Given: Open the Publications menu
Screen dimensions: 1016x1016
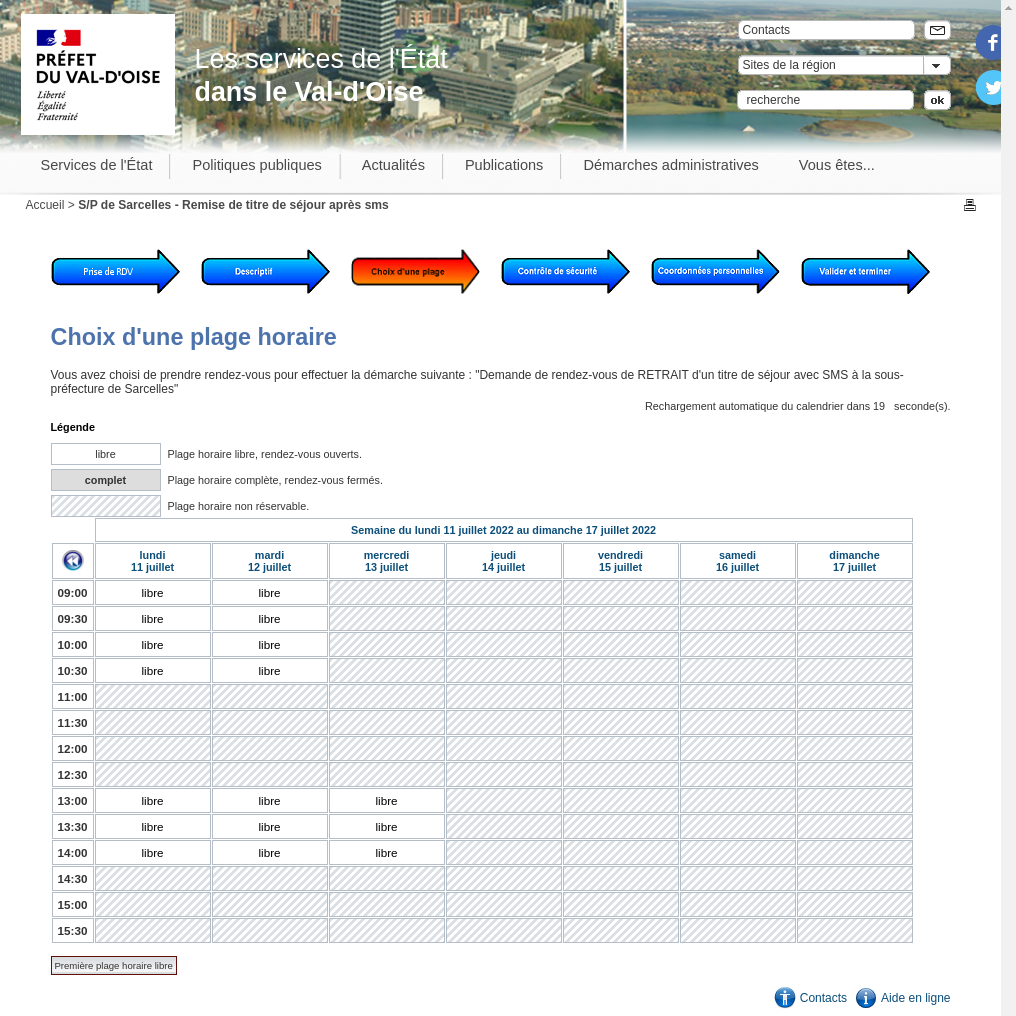Looking at the screenshot, I should tap(503, 165).
